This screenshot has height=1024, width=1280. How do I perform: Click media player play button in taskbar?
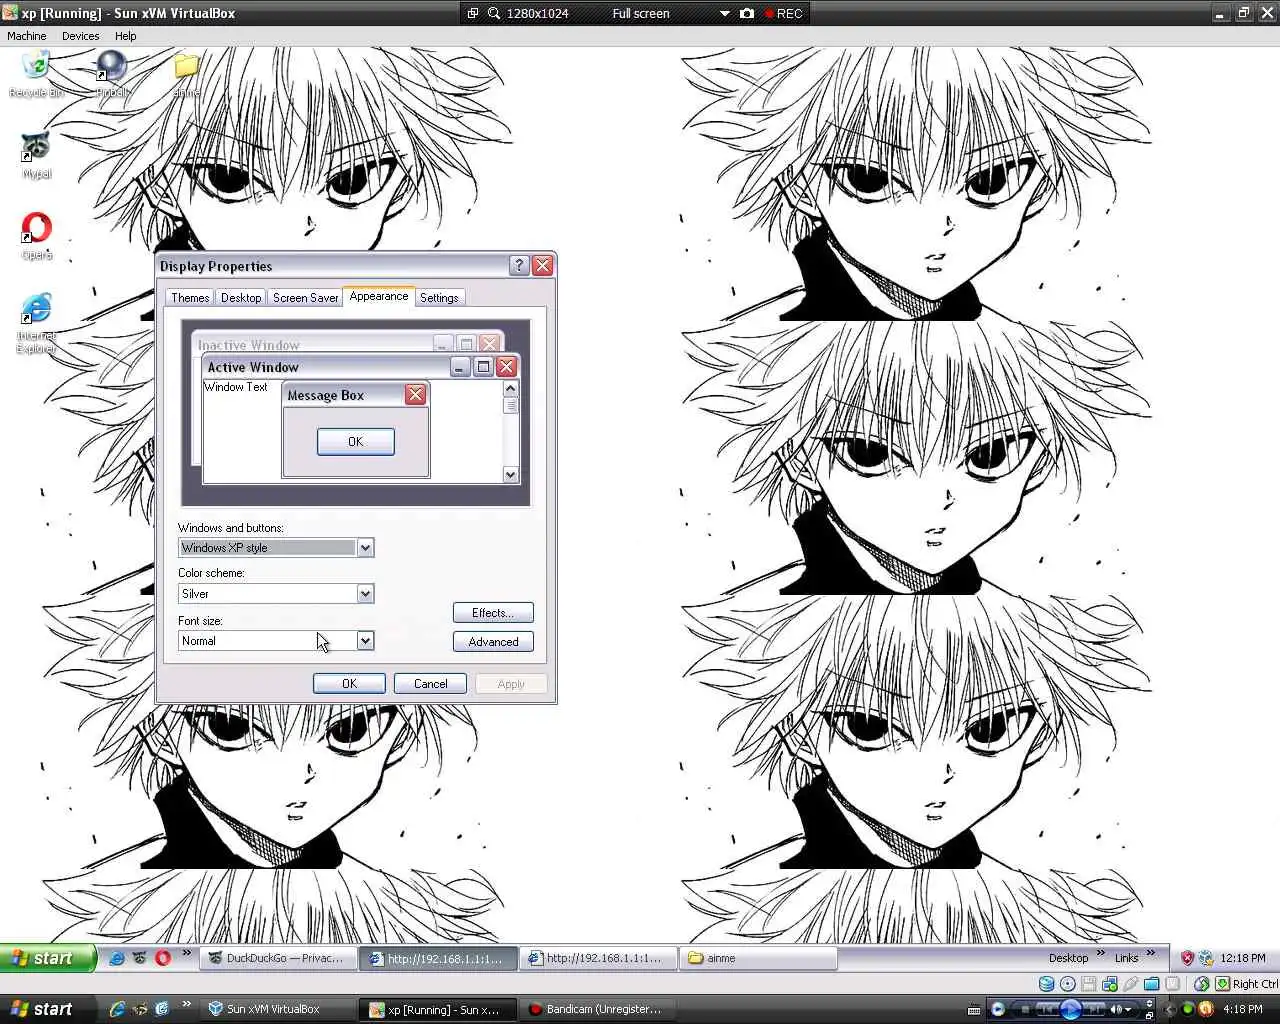coord(1070,1009)
